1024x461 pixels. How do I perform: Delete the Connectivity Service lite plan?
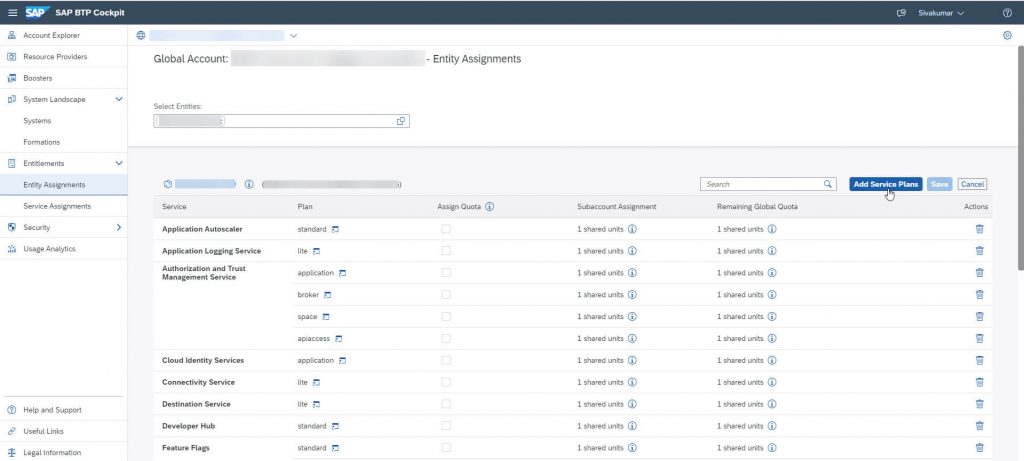980,382
